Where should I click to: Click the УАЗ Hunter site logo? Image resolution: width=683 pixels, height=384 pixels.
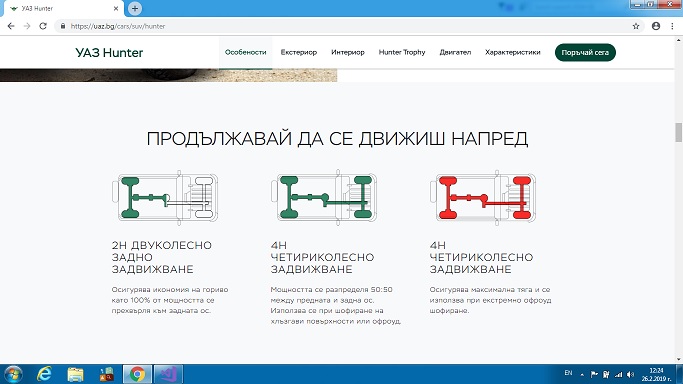coord(109,53)
